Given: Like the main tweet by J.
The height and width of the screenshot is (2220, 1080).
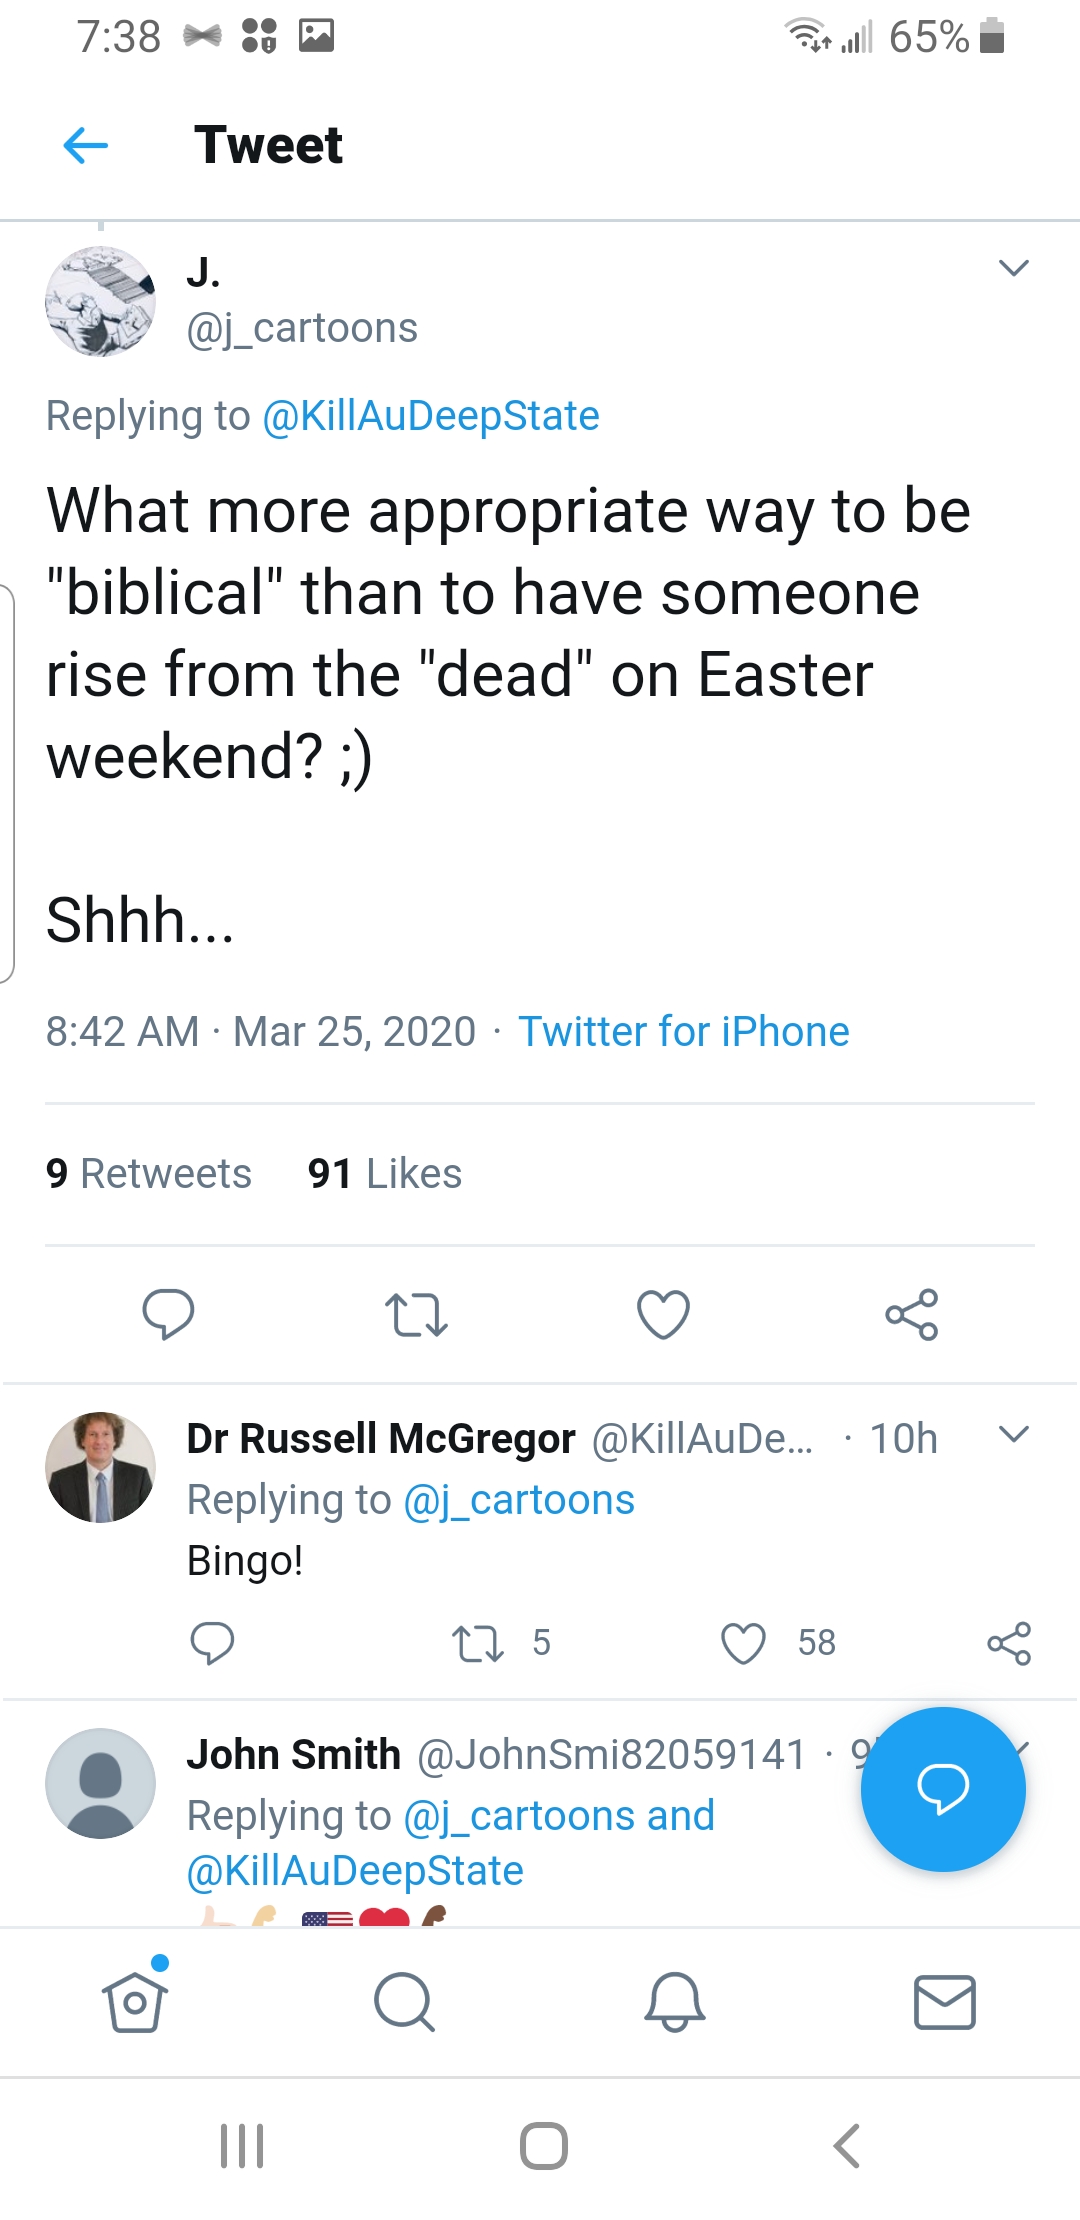Looking at the screenshot, I should (x=663, y=1314).
